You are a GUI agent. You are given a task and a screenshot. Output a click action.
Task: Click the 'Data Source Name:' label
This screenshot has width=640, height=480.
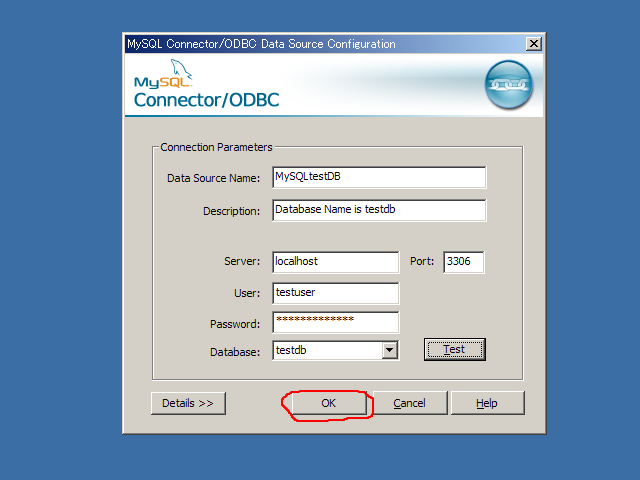click(x=213, y=178)
